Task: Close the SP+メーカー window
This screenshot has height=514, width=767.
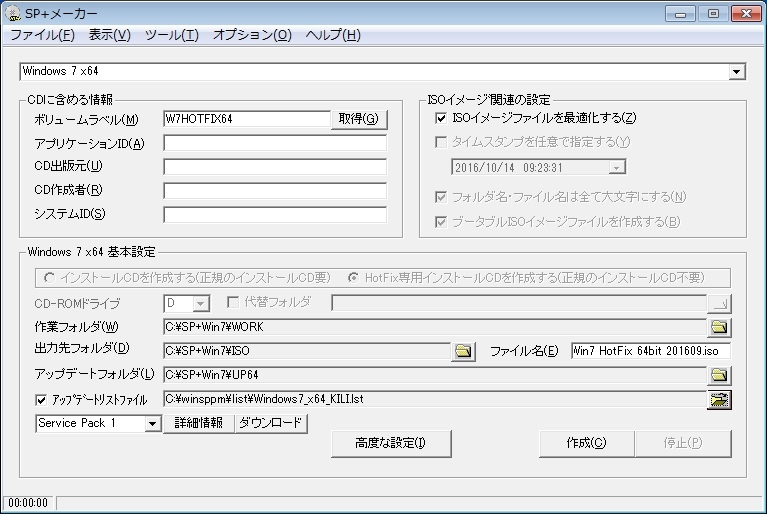Action: pos(746,14)
